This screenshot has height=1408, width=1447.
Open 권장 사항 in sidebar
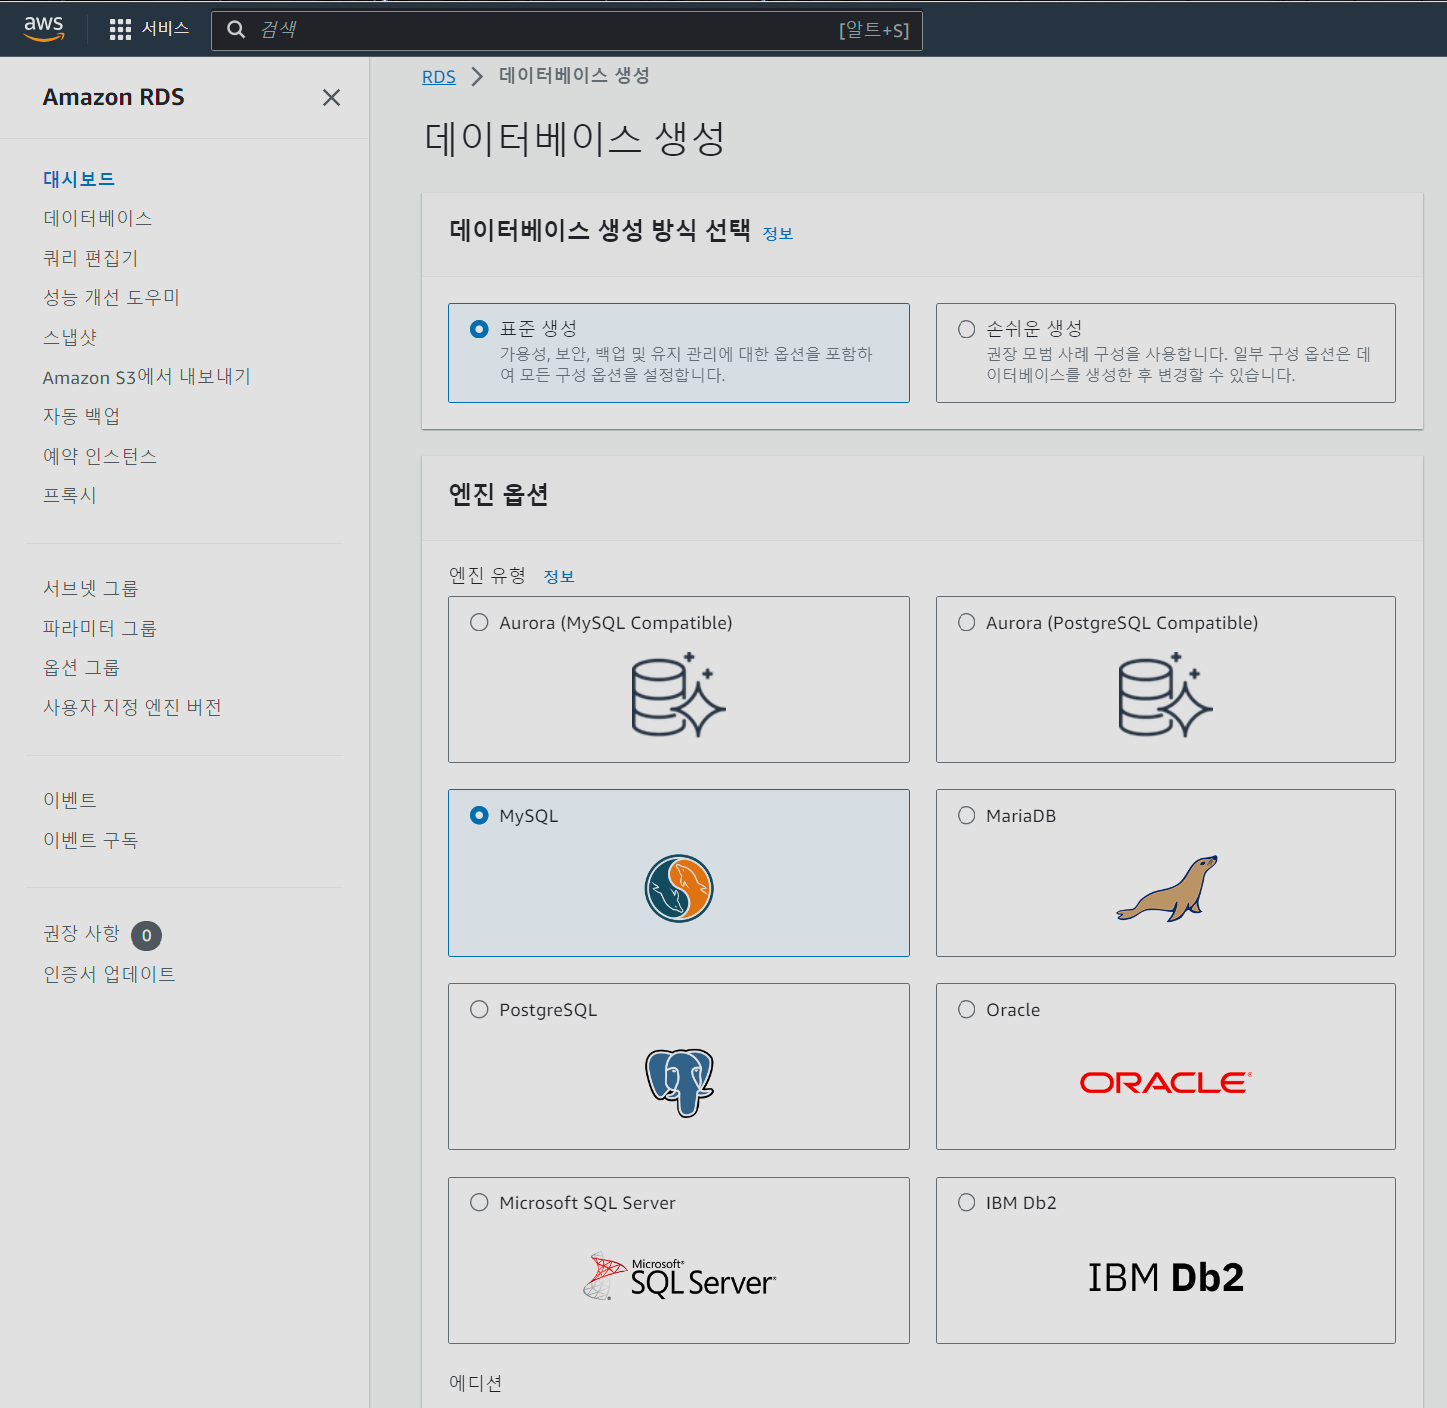click(x=81, y=933)
